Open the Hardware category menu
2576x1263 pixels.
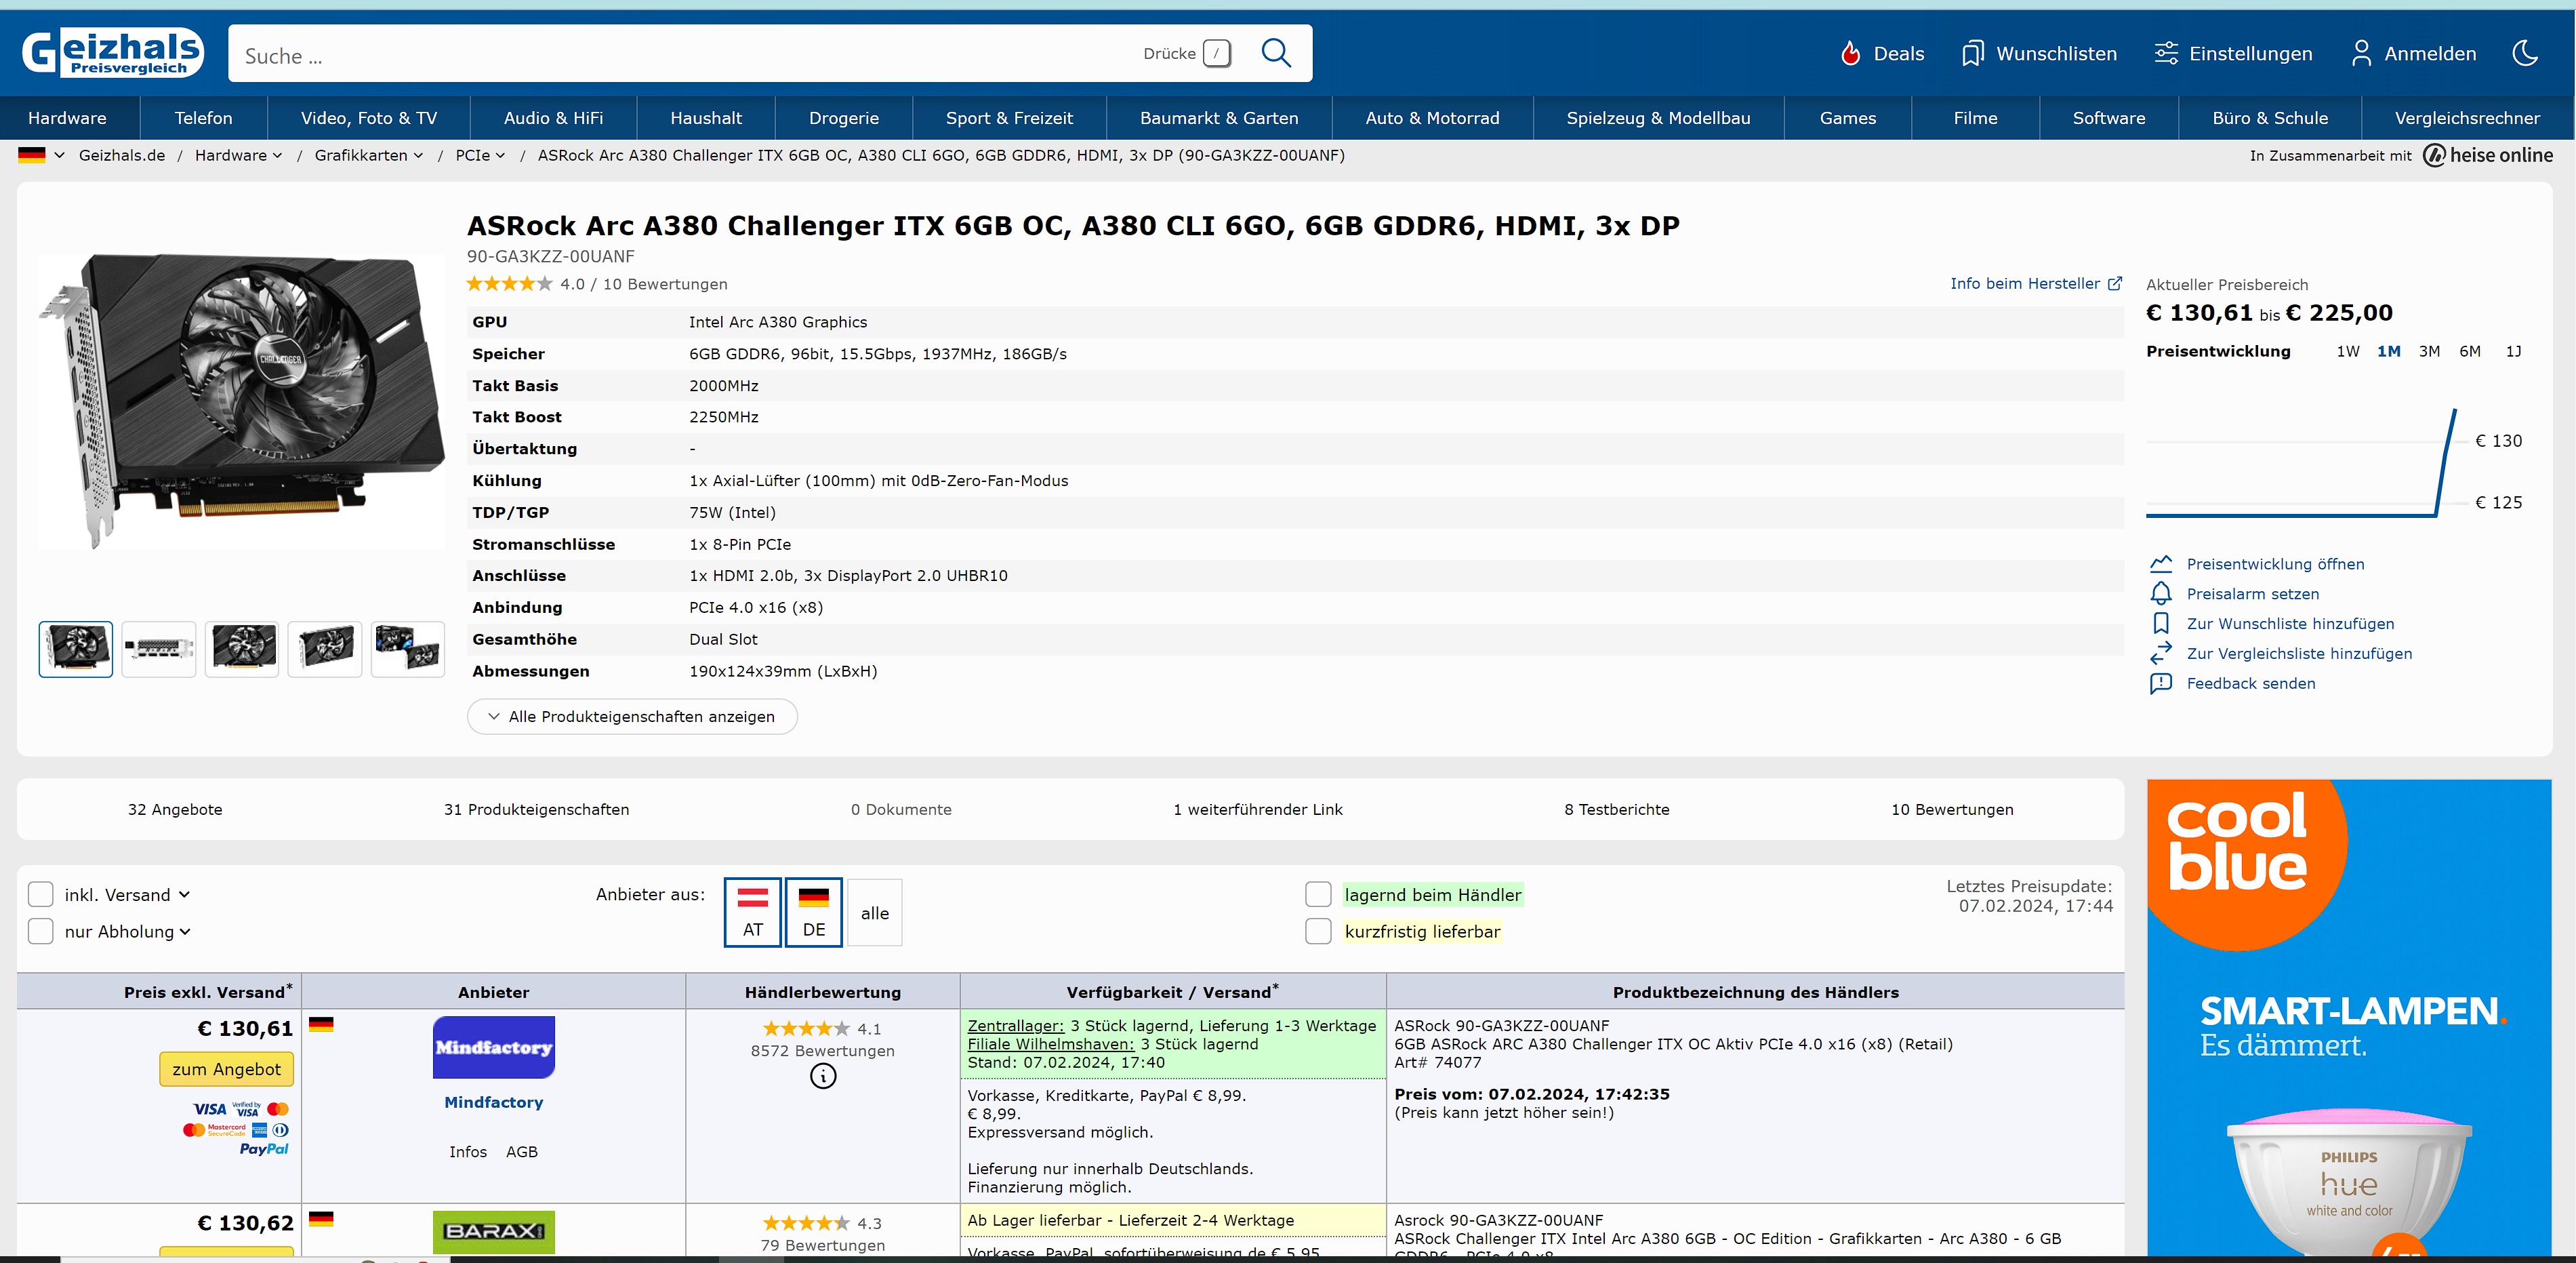(67, 118)
